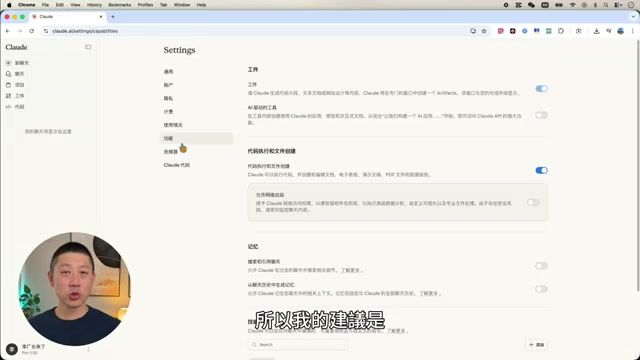
Task: Click the plus icon for 新聊天
Action: (9, 63)
